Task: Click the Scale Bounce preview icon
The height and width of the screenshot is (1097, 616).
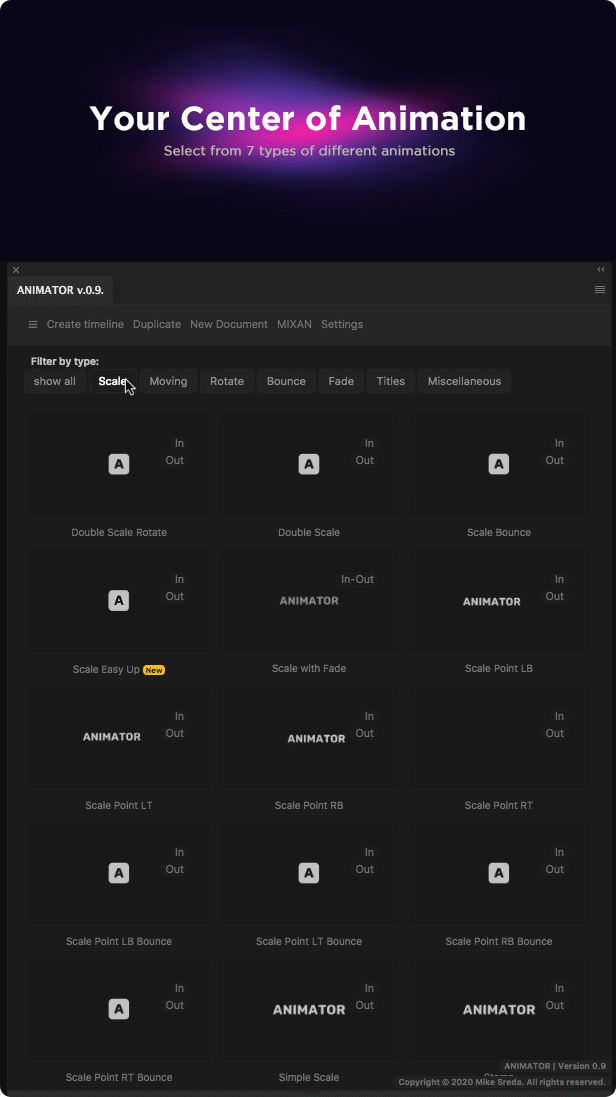Action: click(498, 464)
